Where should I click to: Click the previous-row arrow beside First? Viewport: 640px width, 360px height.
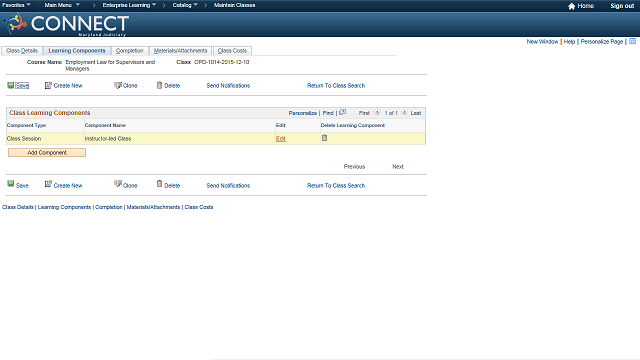pos(377,112)
